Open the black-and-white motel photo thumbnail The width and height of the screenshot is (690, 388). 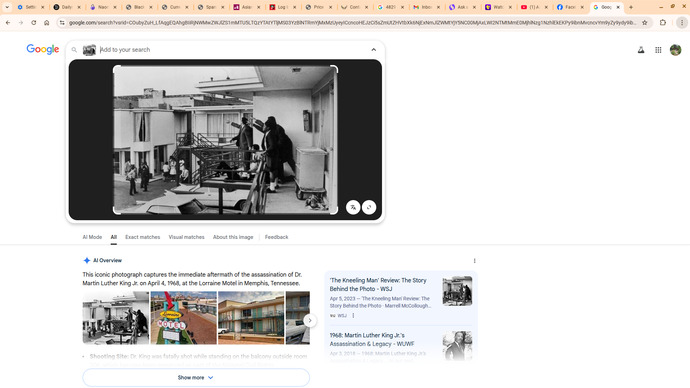point(116,318)
